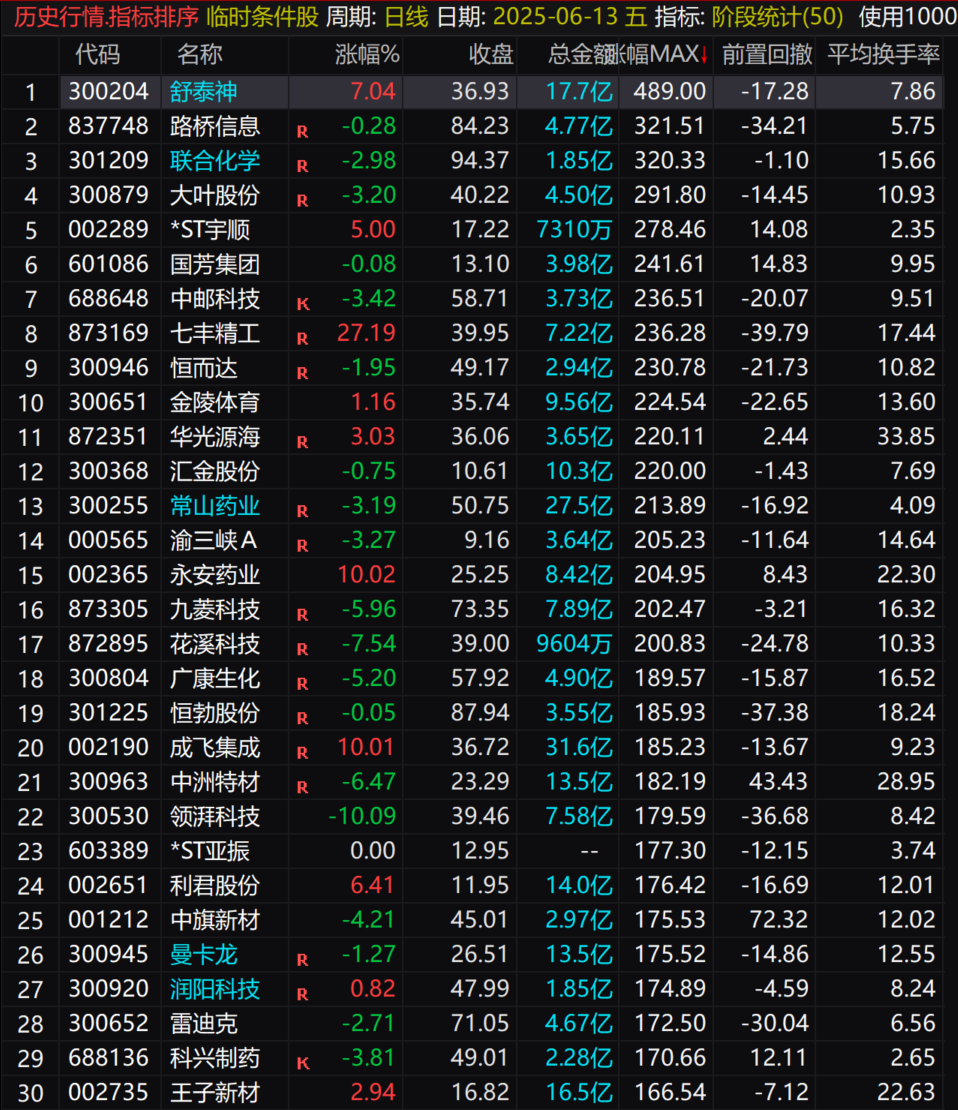This screenshot has width=958, height=1110.
Task: Click the R marker beside 广康生化
Action: (x=302, y=684)
